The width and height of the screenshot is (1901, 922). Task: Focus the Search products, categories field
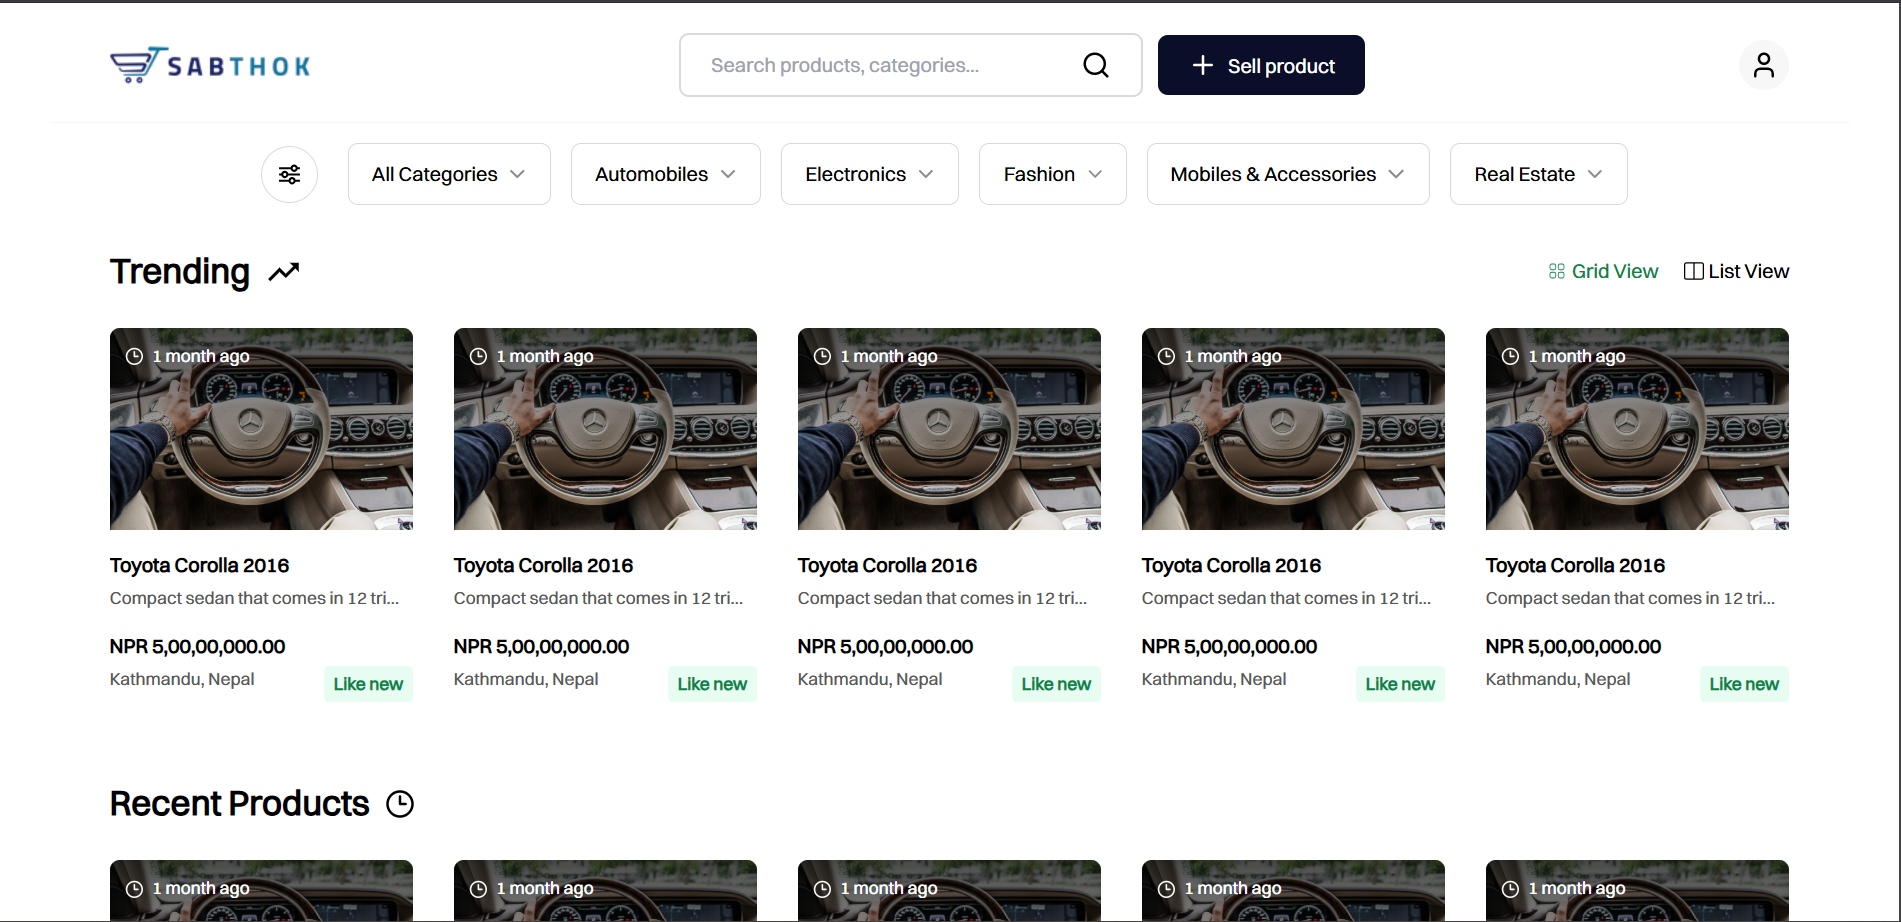[x=880, y=65]
